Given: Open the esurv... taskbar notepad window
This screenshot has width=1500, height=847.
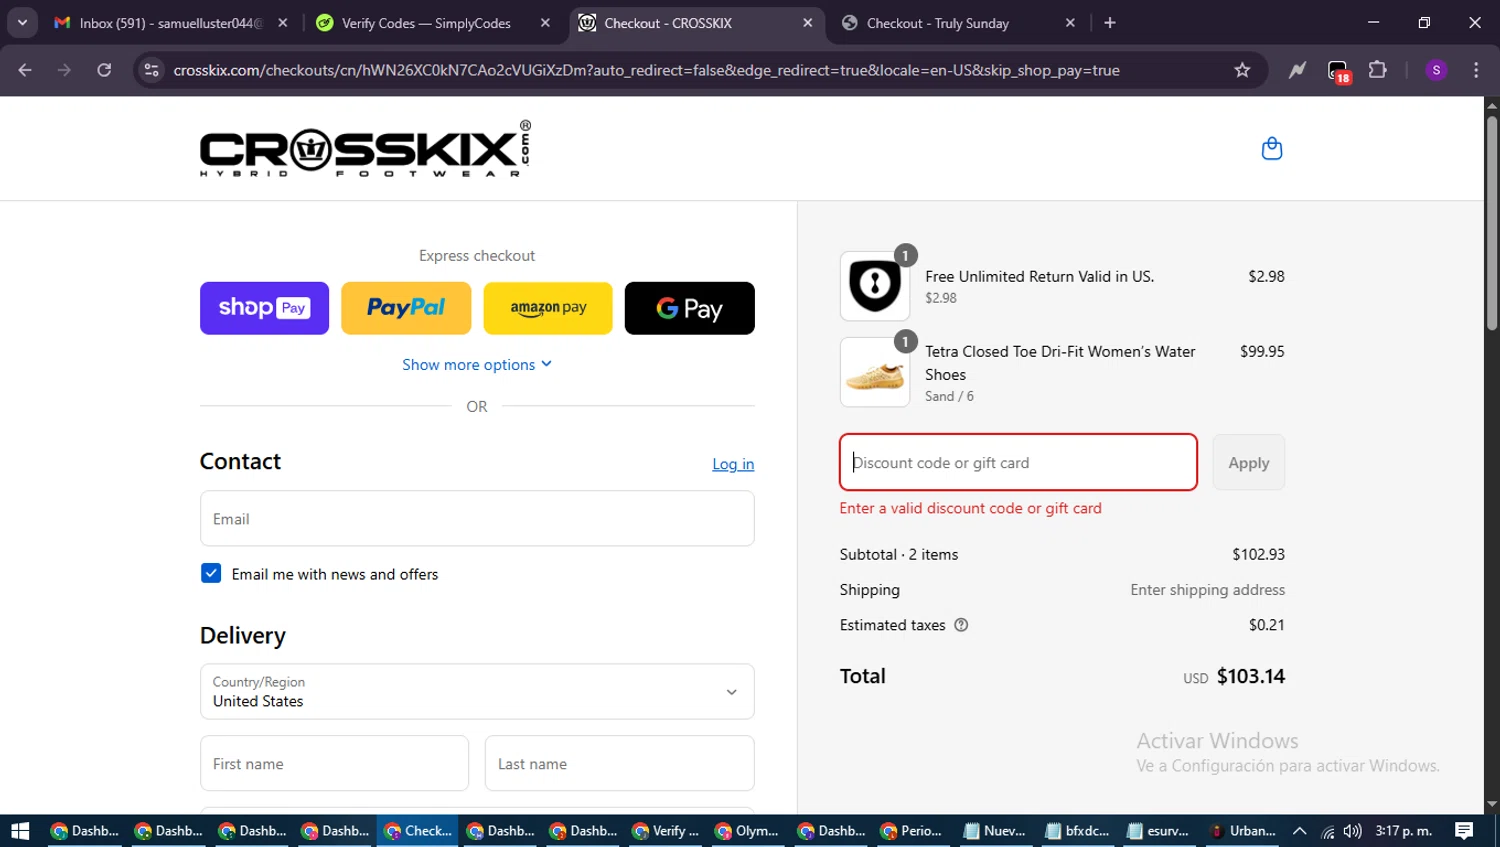Looking at the screenshot, I should 1159,831.
